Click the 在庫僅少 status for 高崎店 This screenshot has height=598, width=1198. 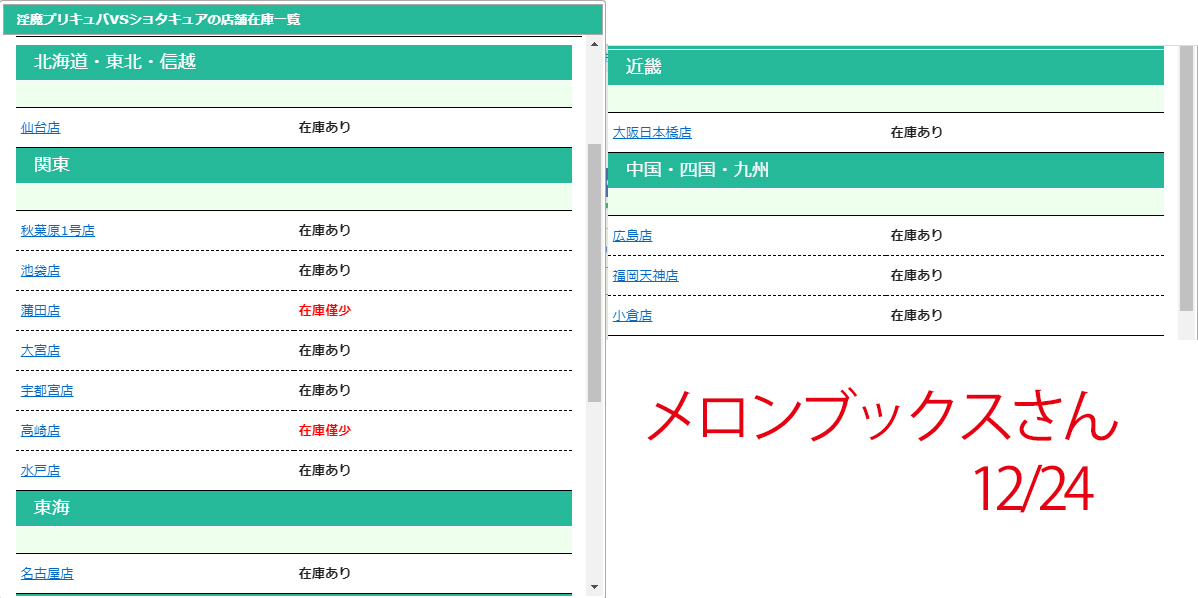click(325, 430)
